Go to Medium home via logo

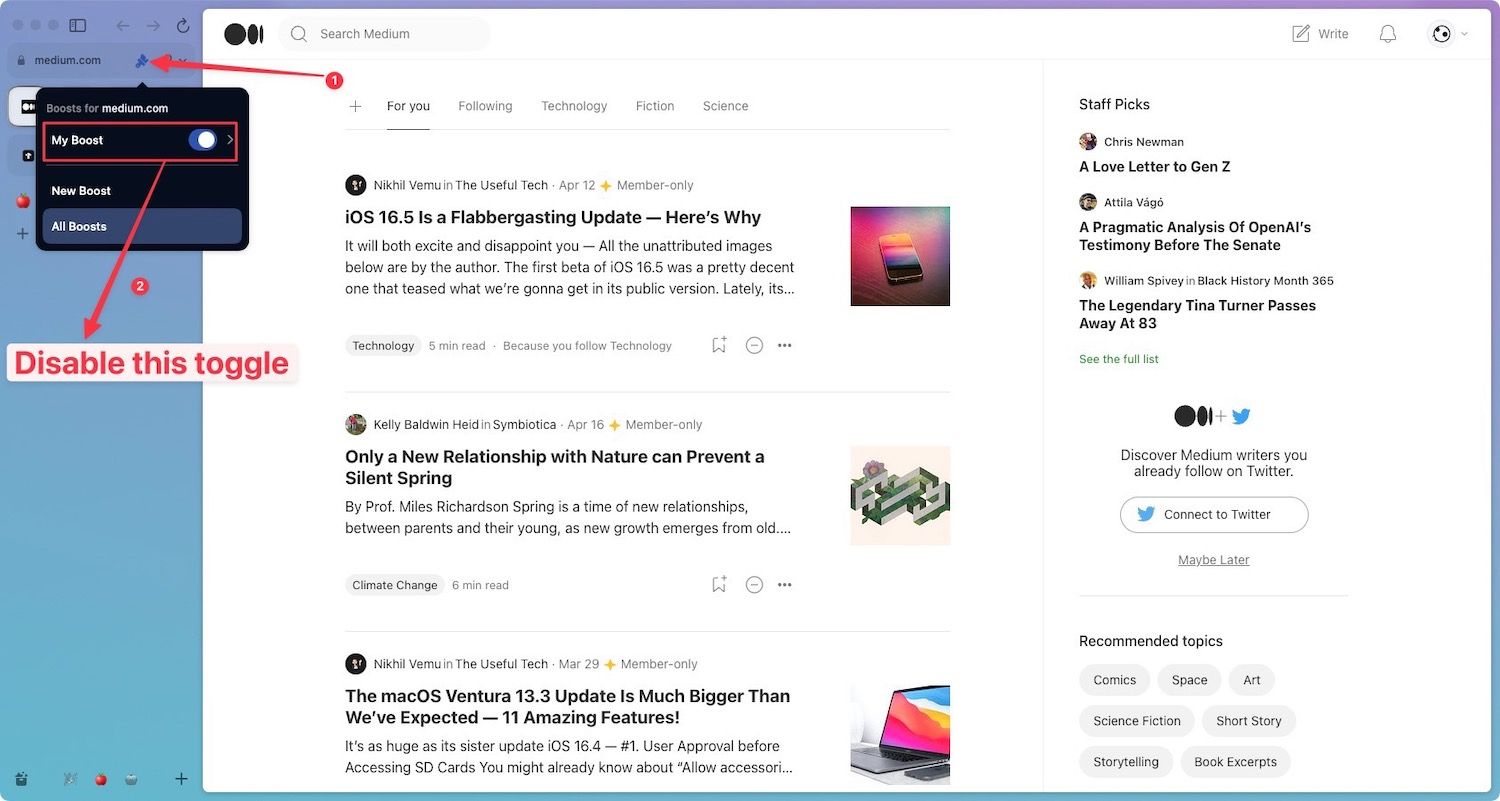[243, 34]
